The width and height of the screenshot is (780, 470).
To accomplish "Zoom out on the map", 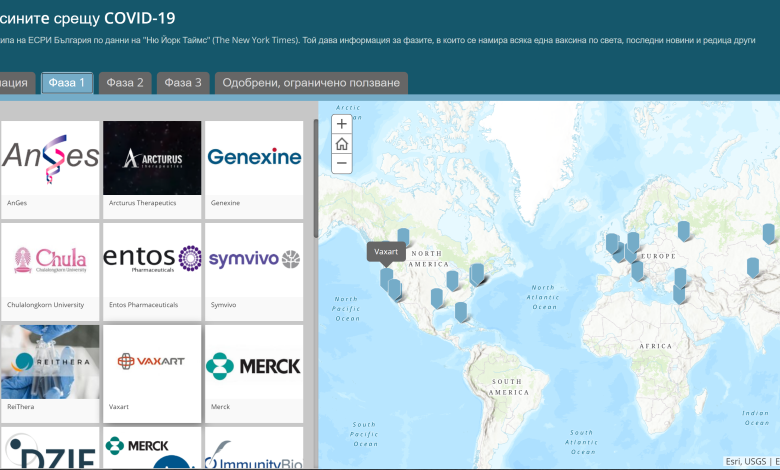I will (342, 163).
